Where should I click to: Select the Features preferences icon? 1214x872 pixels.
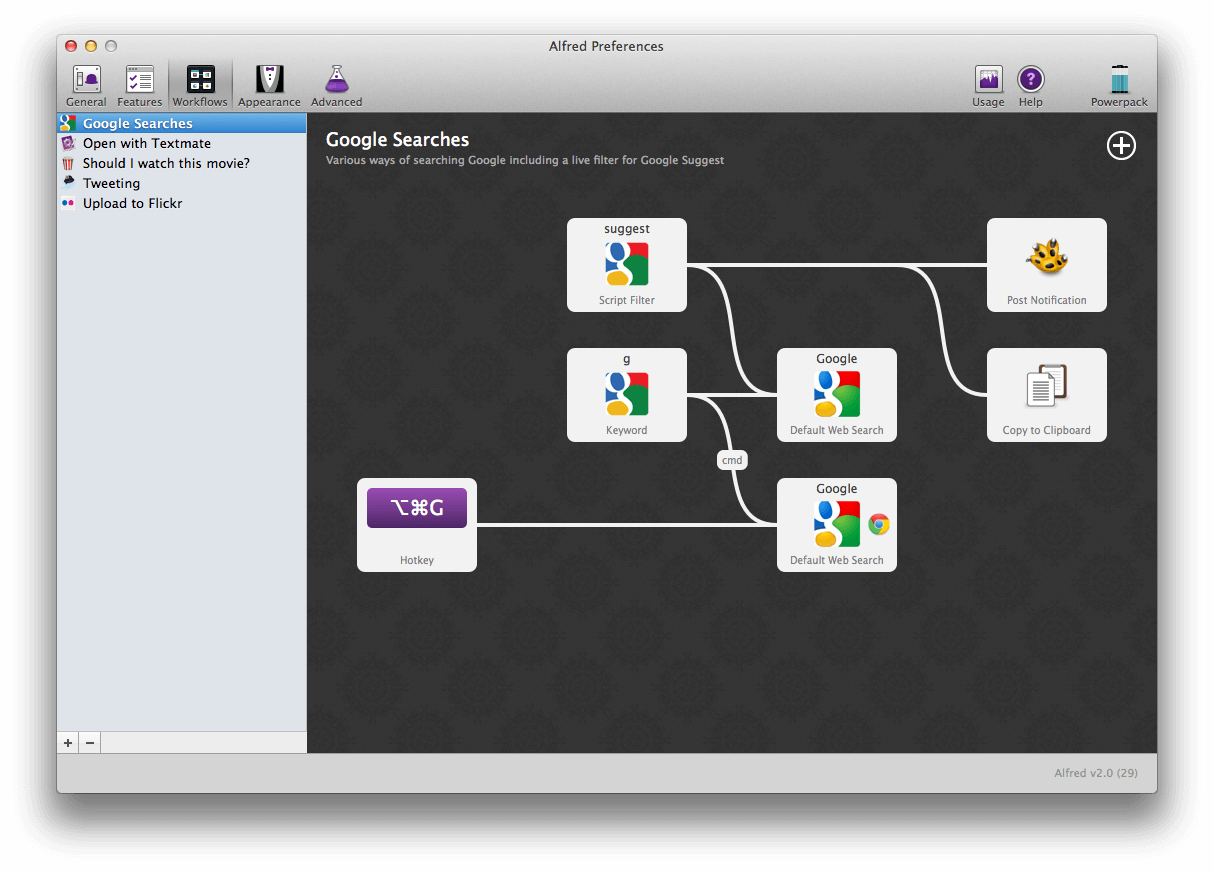tap(139, 83)
